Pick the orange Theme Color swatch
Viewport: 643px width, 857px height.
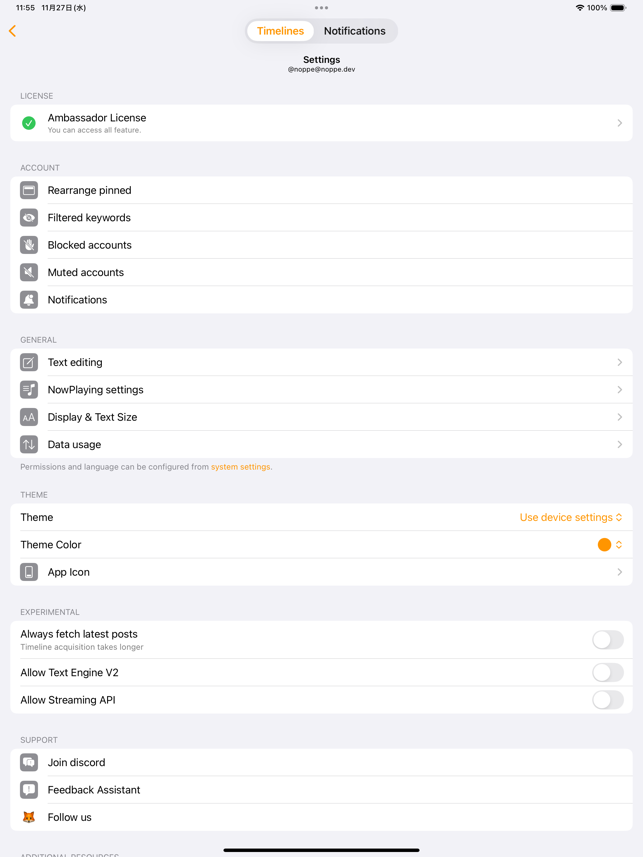[x=604, y=545]
